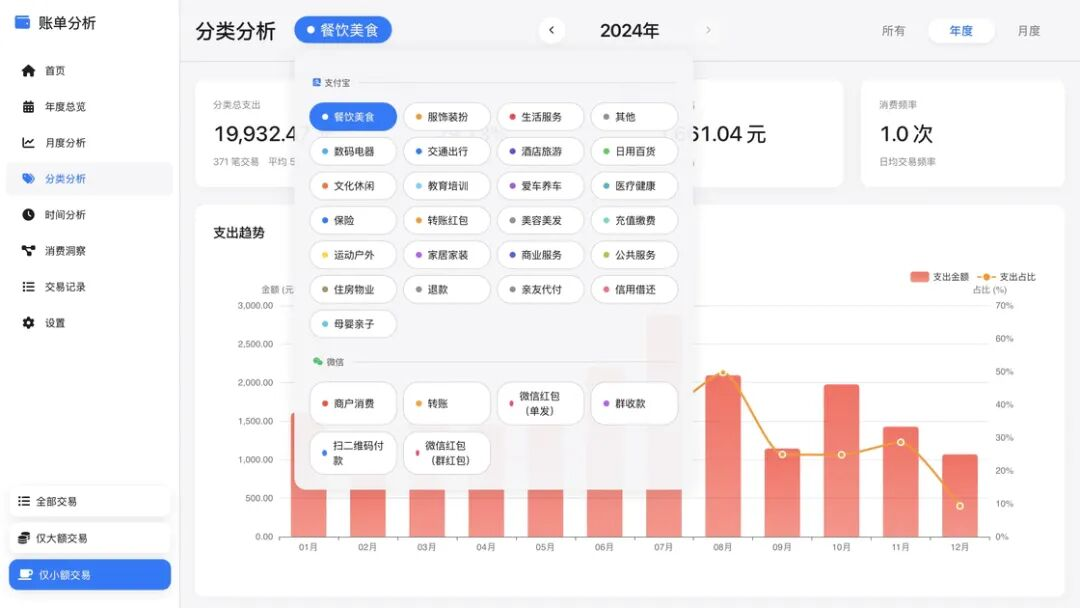This screenshot has height=608, width=1080.
Task: Open 设置 gear icon
Action: (x=28, y=323)
